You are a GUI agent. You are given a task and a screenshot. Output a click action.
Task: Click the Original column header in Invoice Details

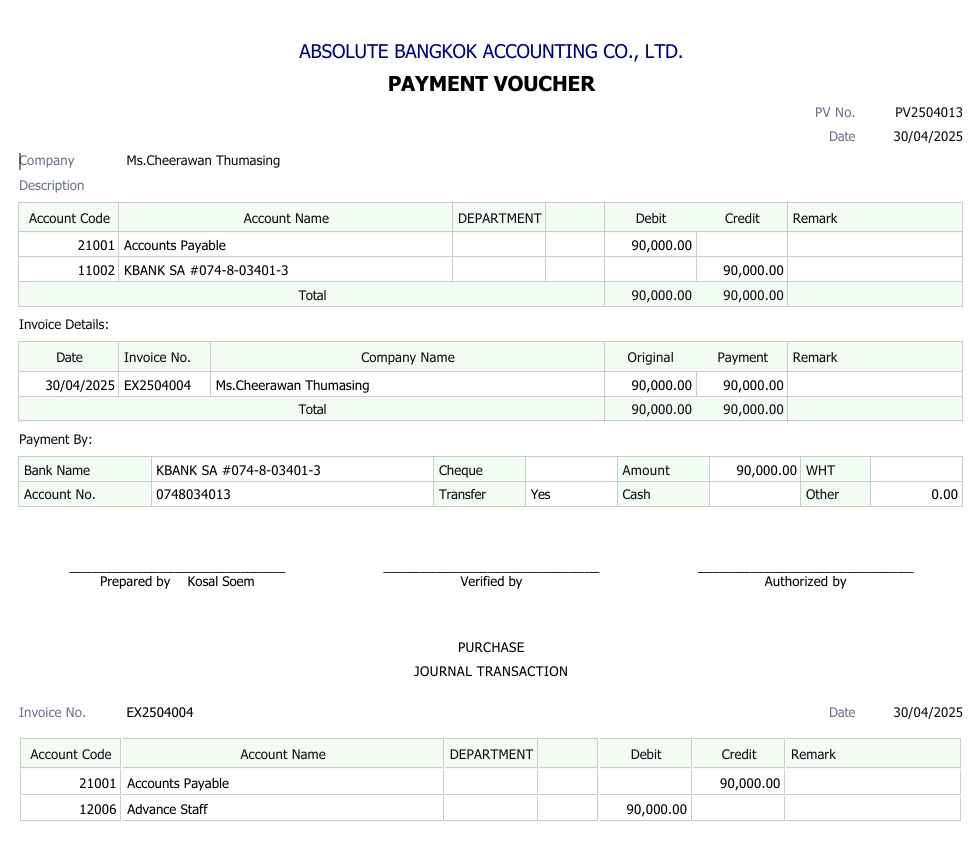(x=650, y=357)
